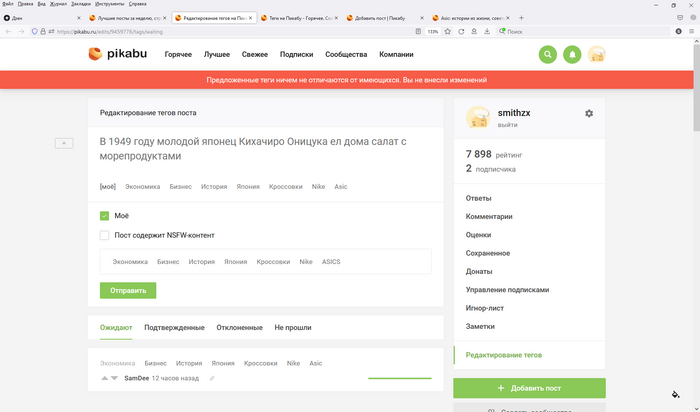Click the pikabu logo
Image resolution: width=700 pixels, height=412 pixels.
pyautogui.click(x=117, y=54)
